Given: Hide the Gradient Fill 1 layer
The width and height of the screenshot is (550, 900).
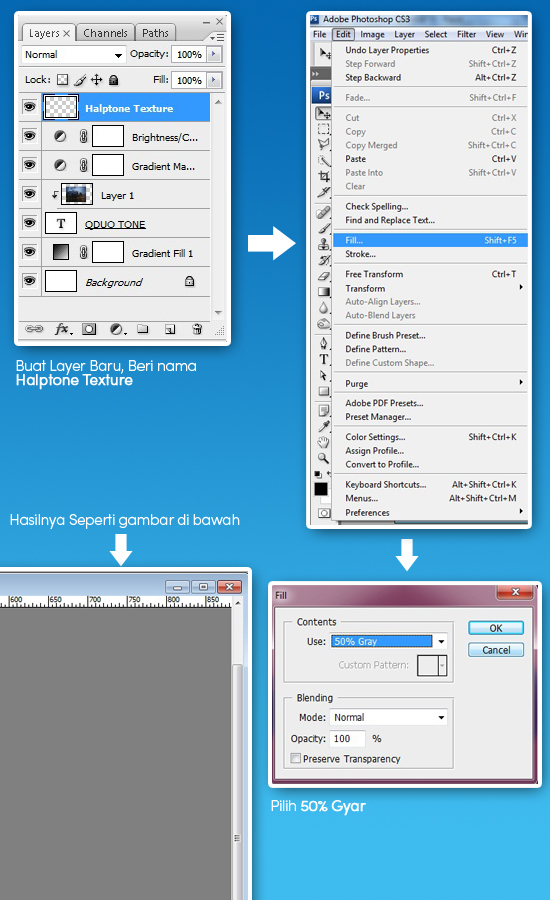Looking at the screenshot, I should click(29, 251).
